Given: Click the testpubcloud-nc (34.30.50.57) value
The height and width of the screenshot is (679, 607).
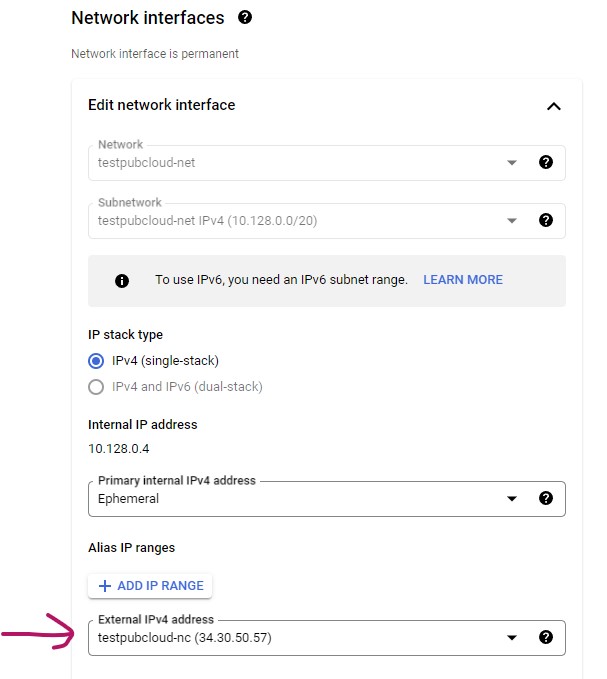Looking at the screenshot, I should [x=185, y=637].
